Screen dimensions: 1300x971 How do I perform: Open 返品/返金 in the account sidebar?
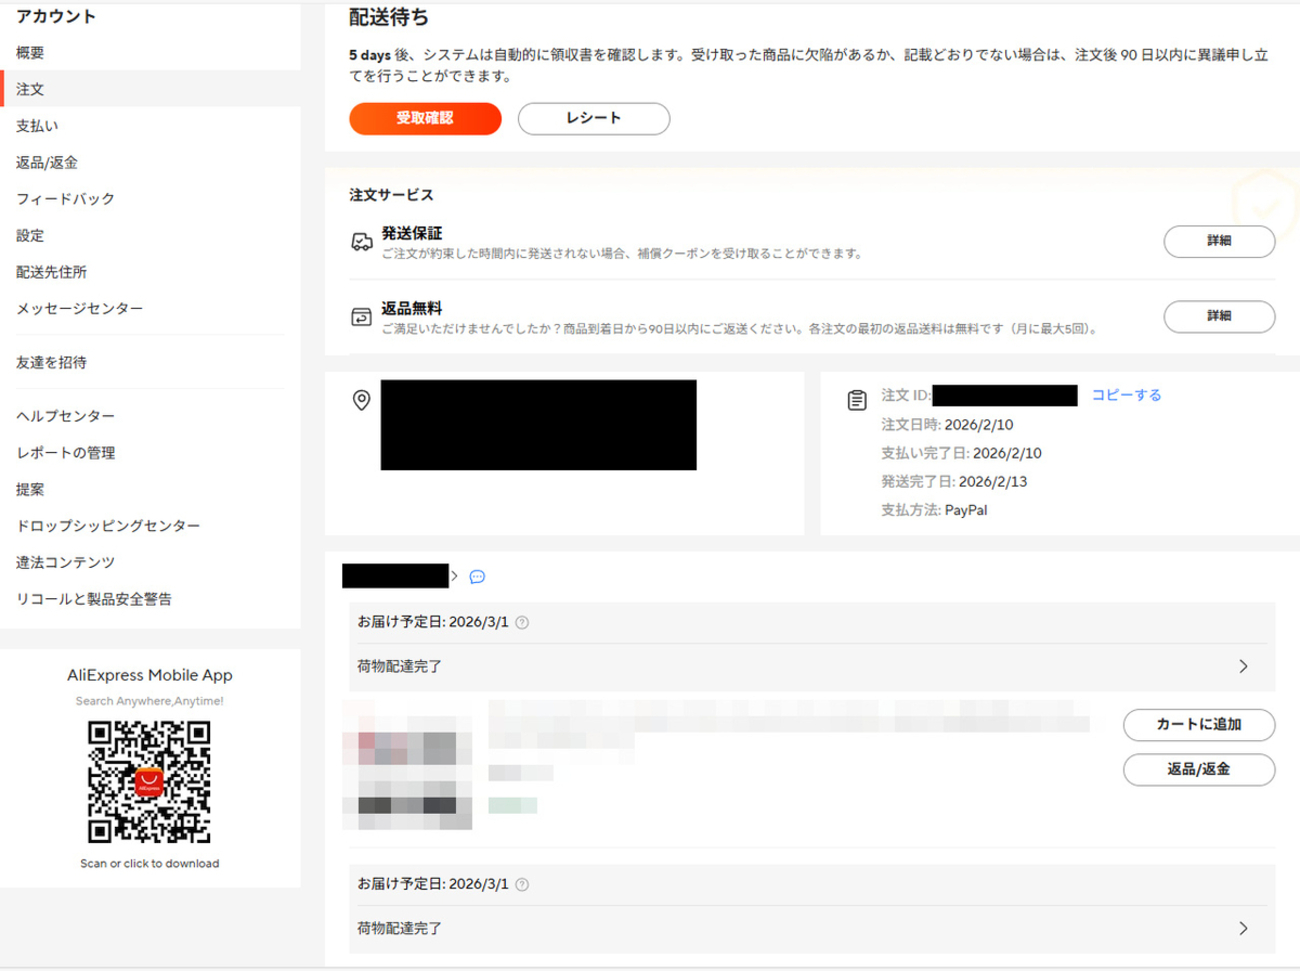tap(46, 162)
